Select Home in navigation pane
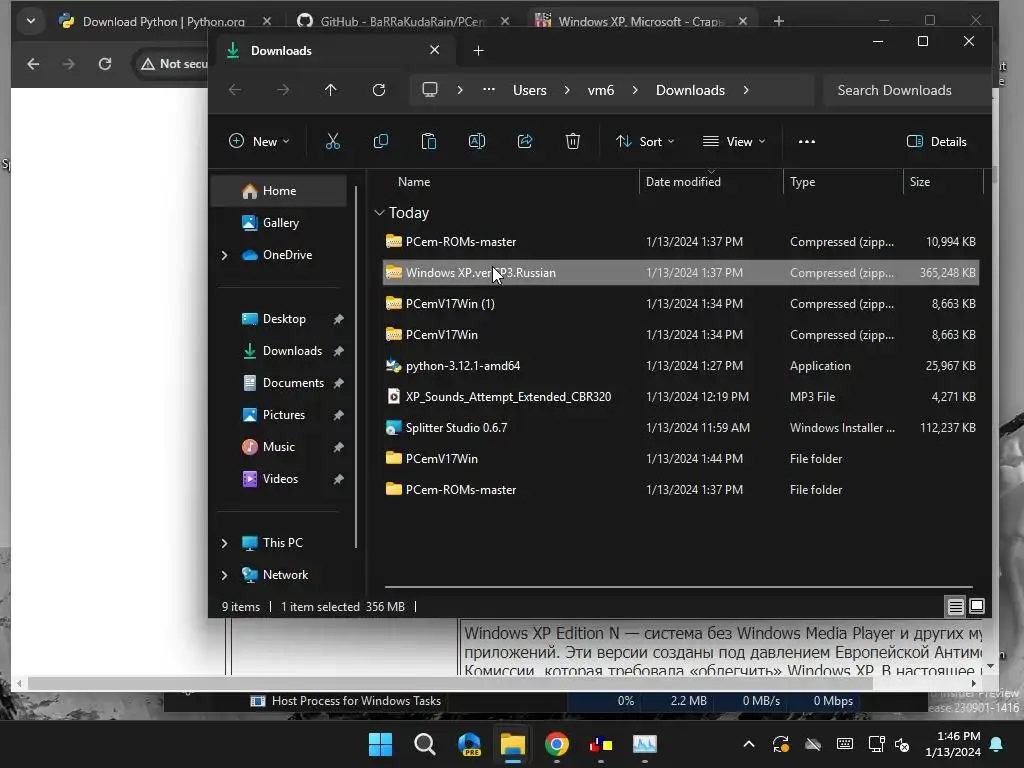1024x768 pixels. [279, 191]
